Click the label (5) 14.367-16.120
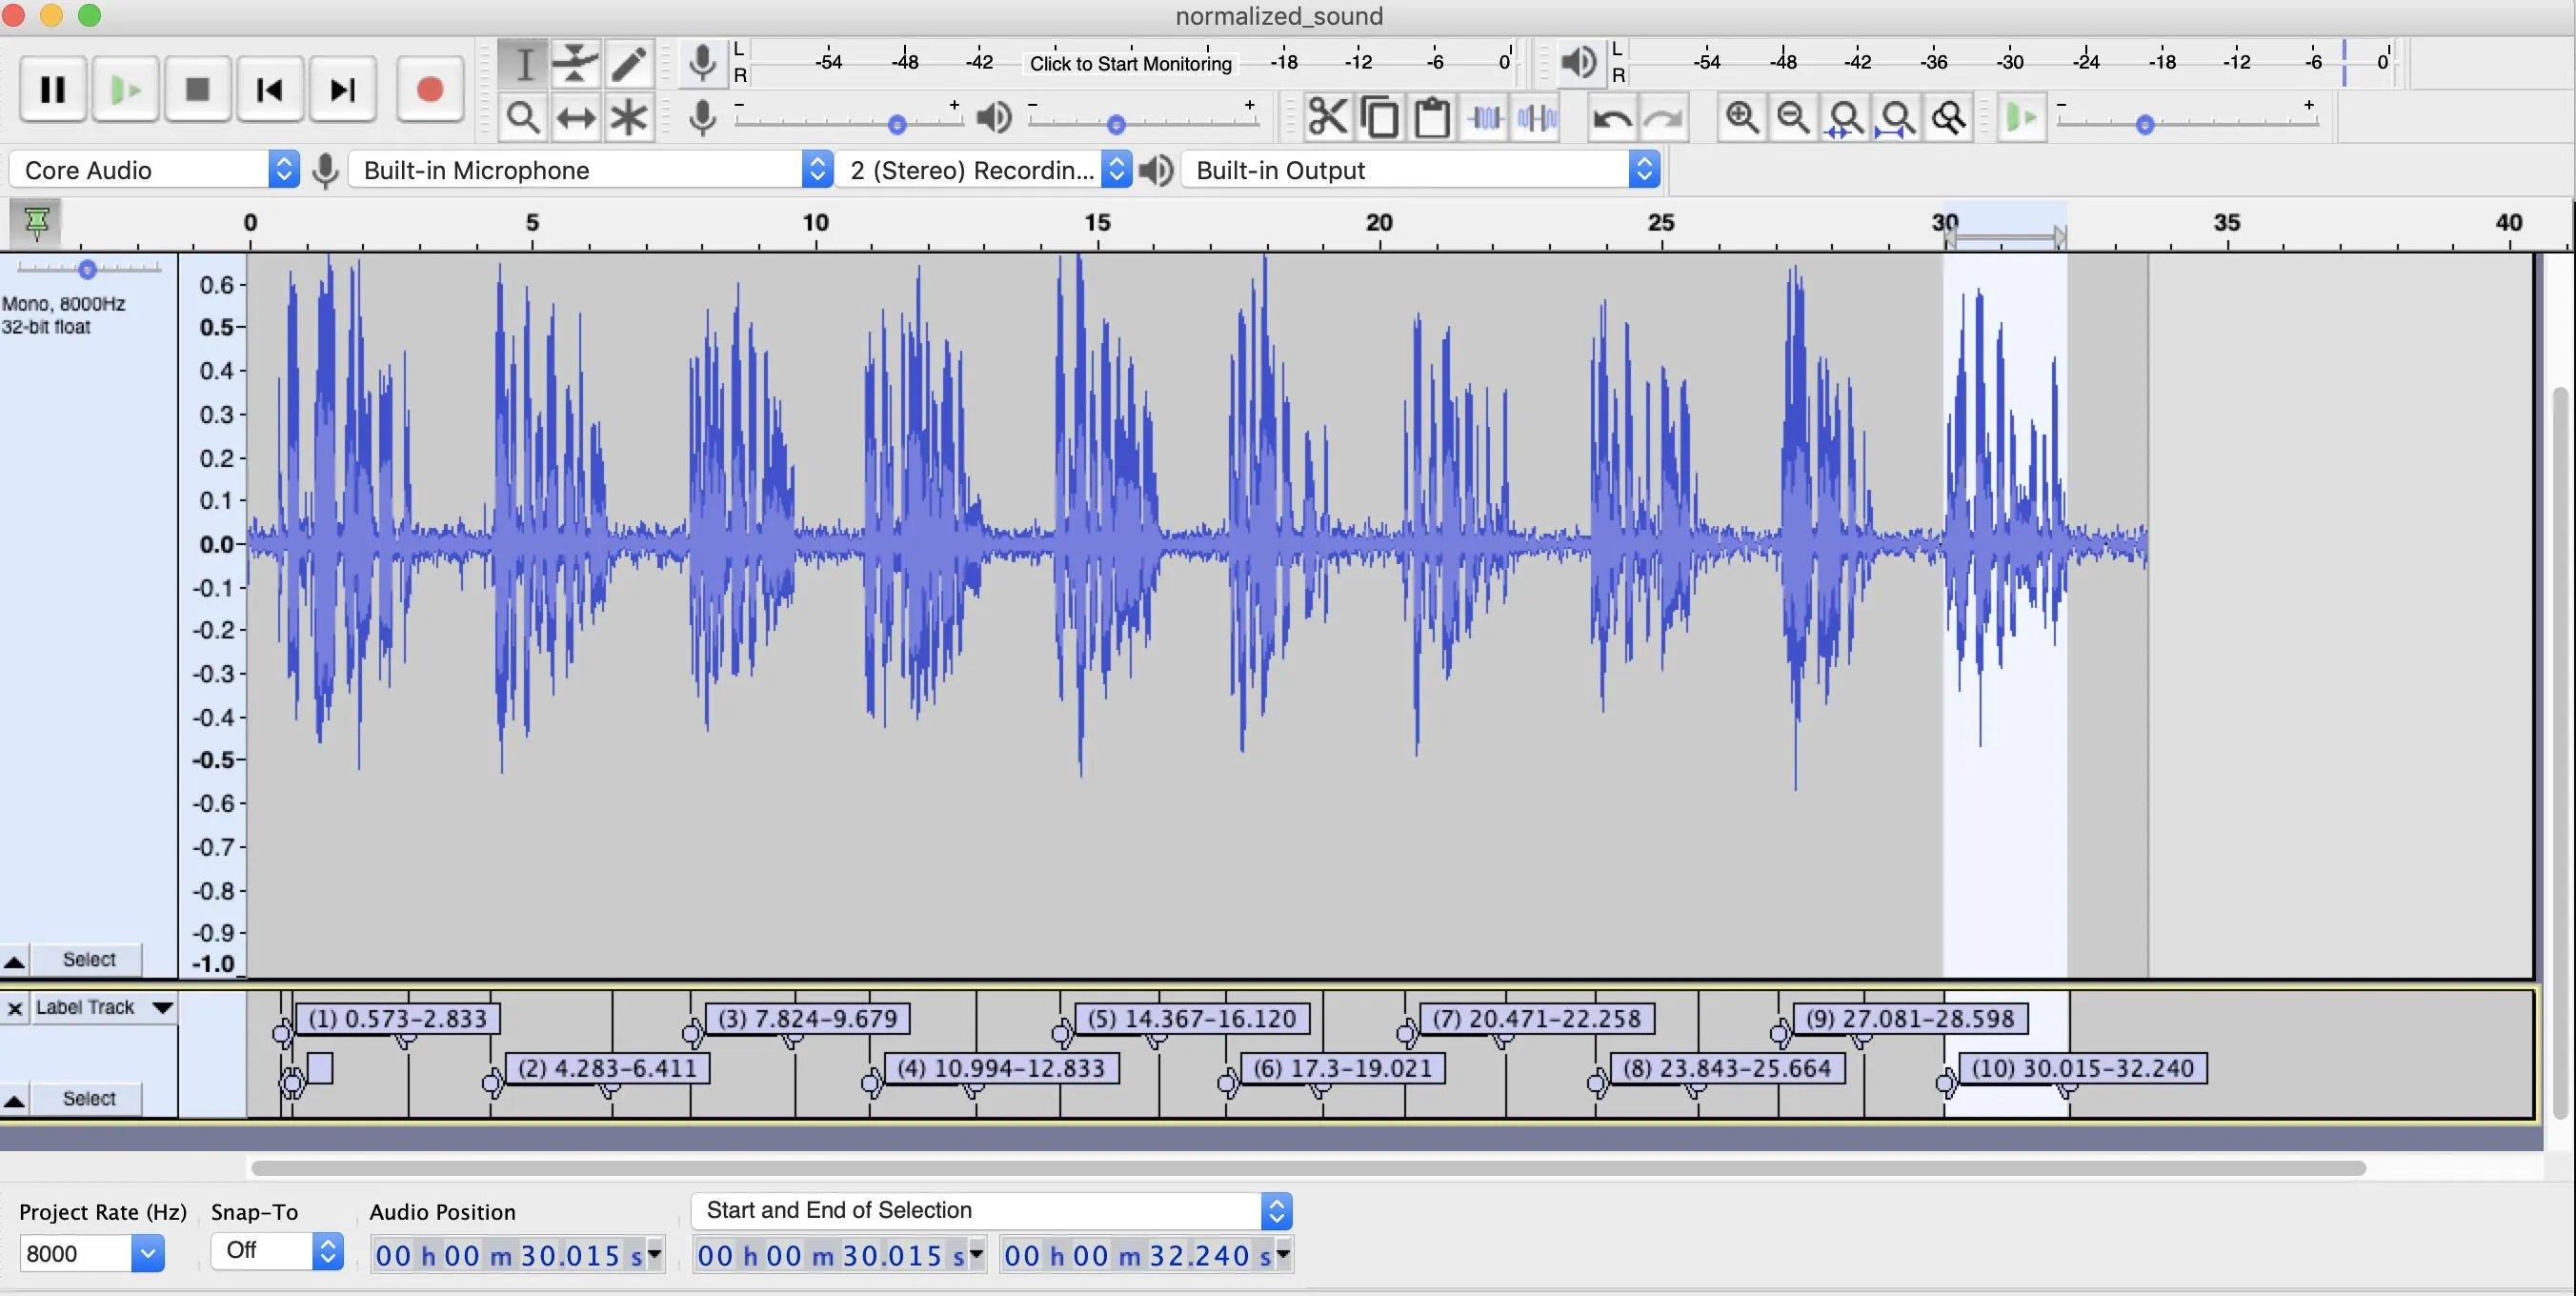Screen dimensions: 2576x1296 1191,1019
